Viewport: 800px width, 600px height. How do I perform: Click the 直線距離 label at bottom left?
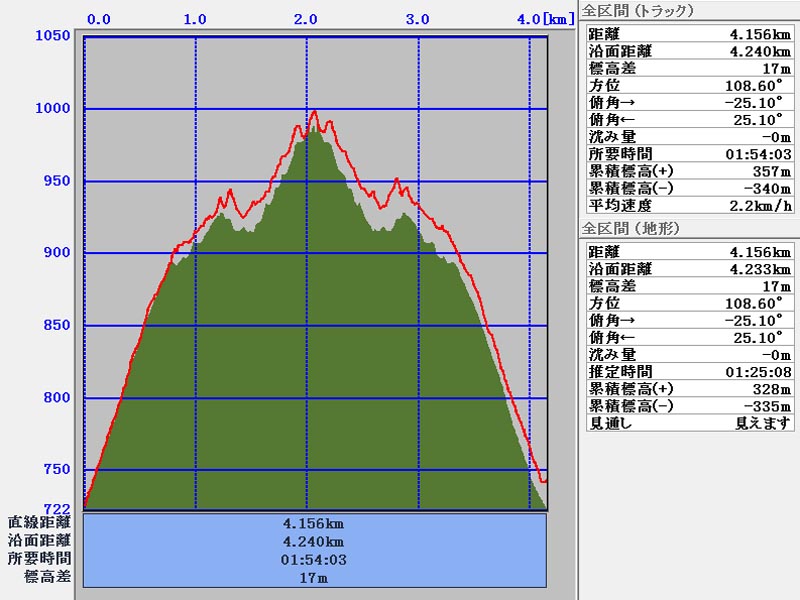[39, 523]
